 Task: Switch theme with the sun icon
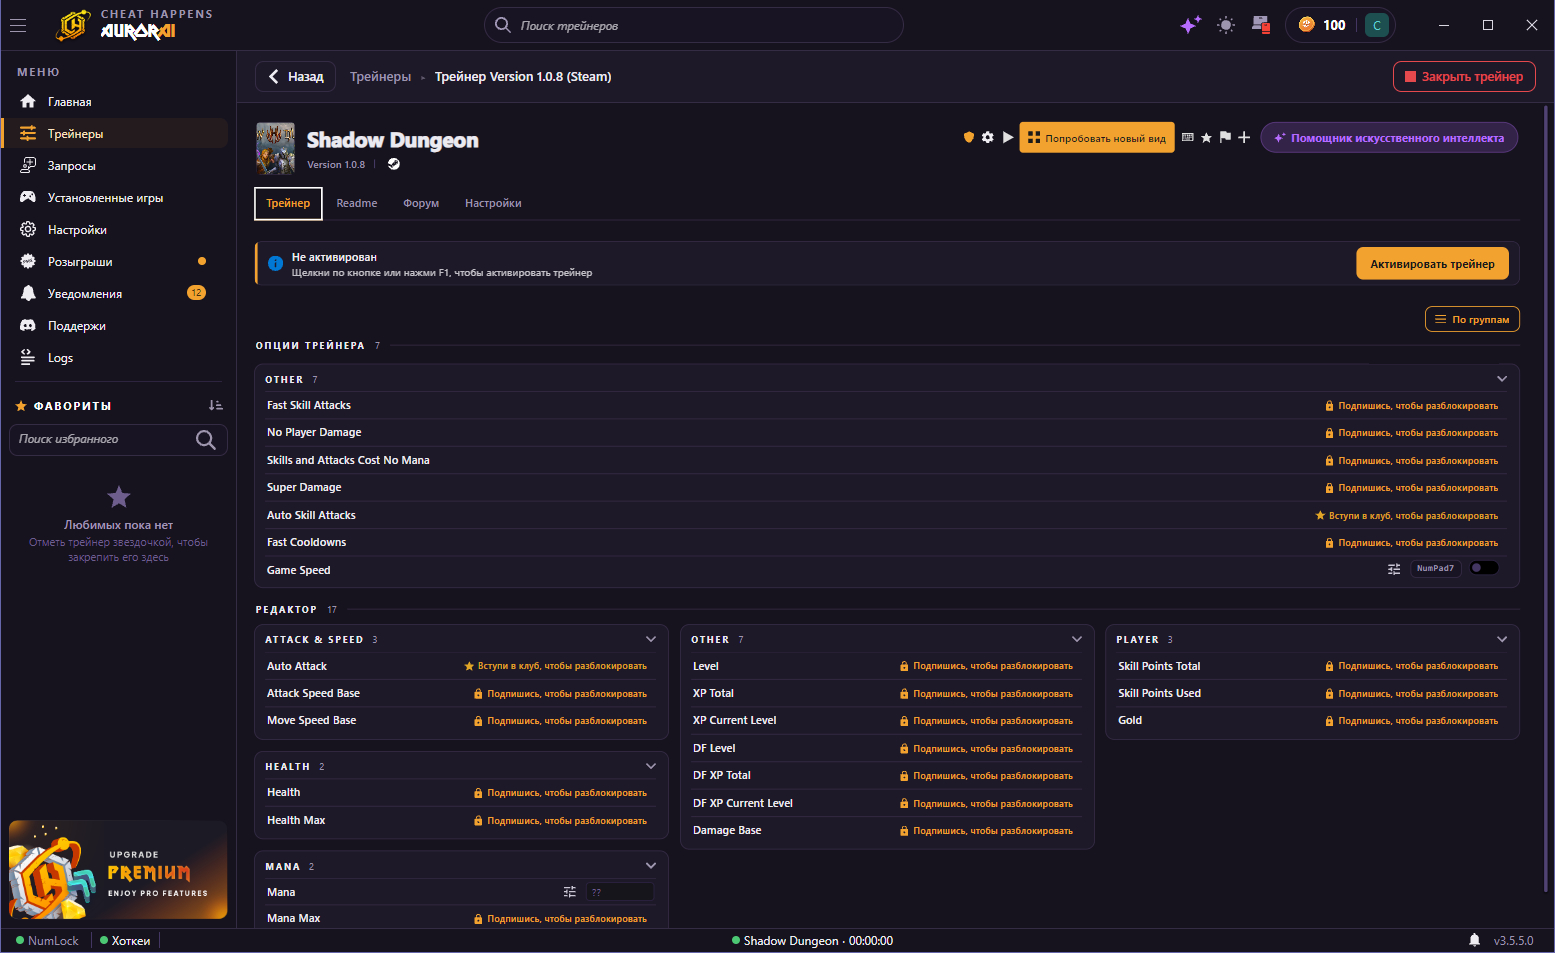tap(1226, 25)
